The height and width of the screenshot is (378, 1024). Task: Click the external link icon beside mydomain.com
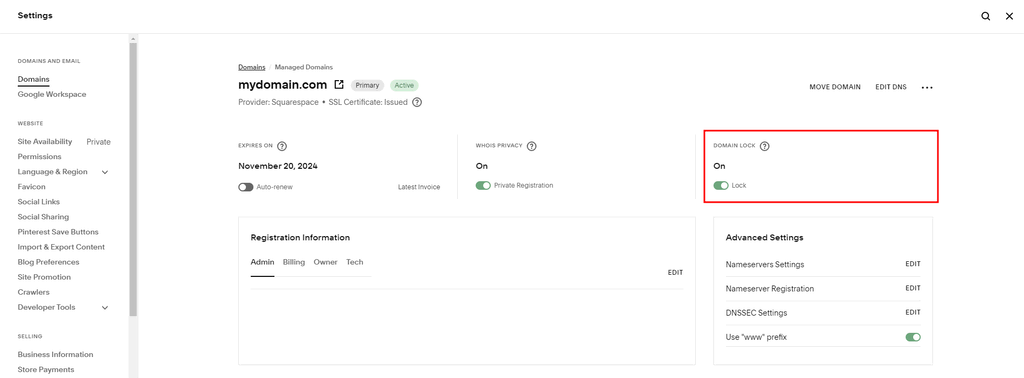(x=339, y=85)
